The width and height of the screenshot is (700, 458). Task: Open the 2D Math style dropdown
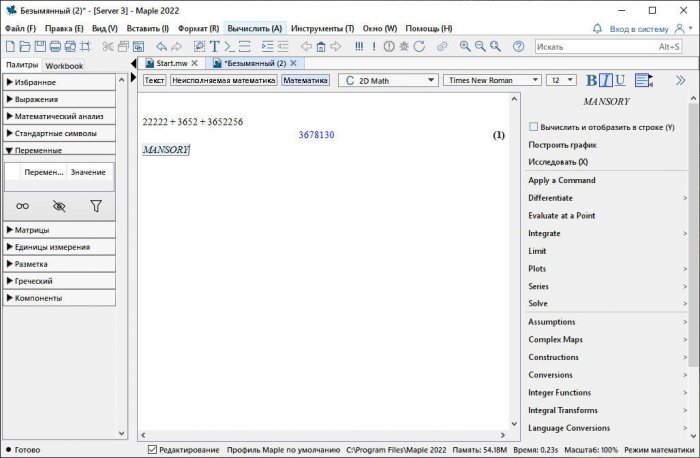[388, 80]
